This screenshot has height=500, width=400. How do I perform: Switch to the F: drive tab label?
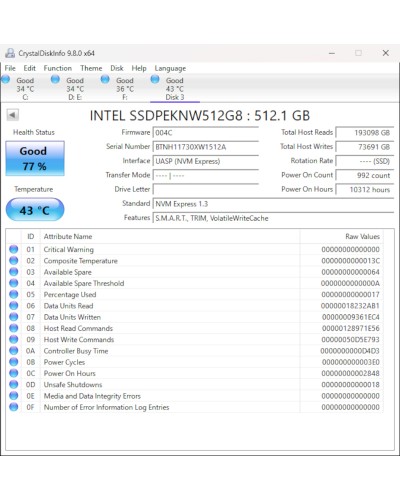125,89
